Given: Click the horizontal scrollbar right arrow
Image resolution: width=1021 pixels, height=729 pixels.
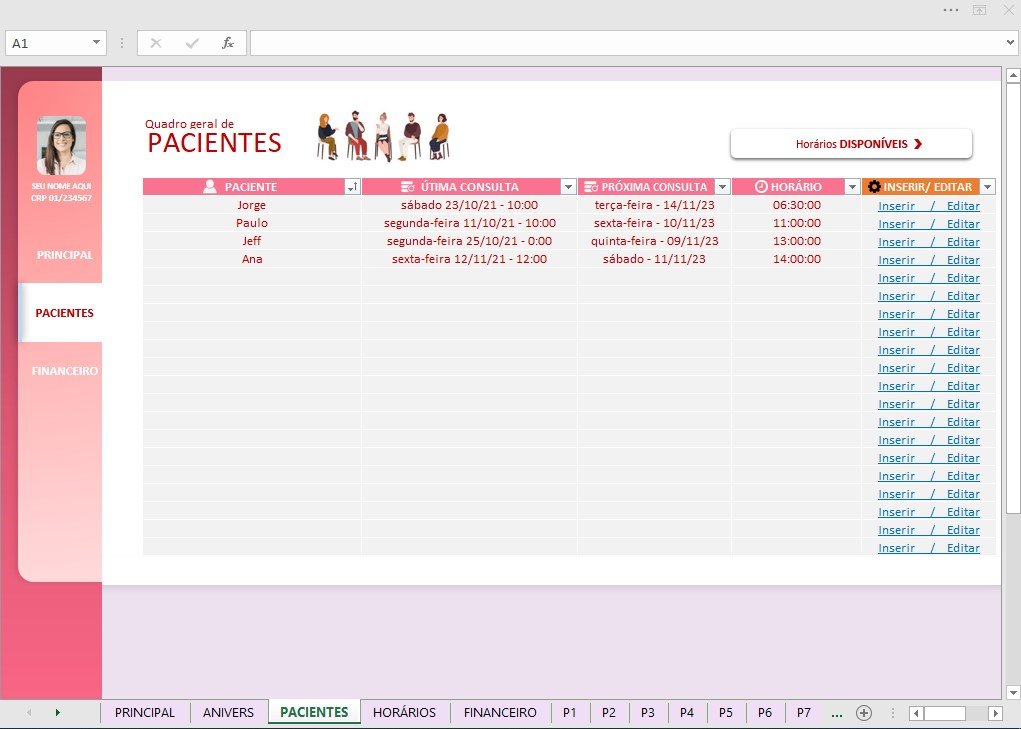Looking at the screenshot, I should [x=995, y=713].
